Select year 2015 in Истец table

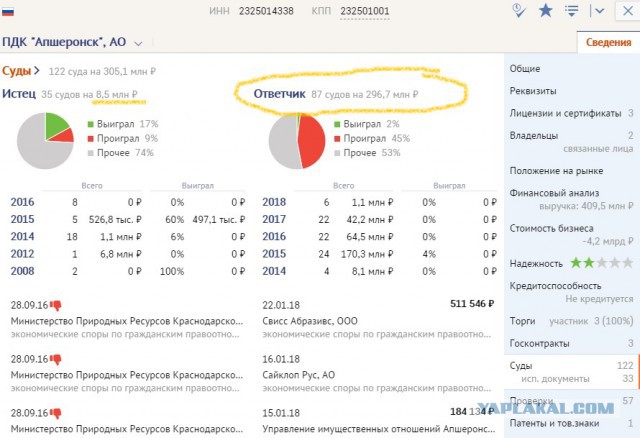[22, 219]
